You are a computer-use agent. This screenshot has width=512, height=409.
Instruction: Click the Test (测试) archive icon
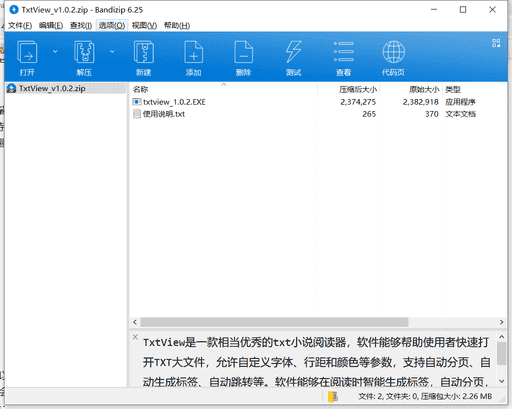tap(294, 52)
